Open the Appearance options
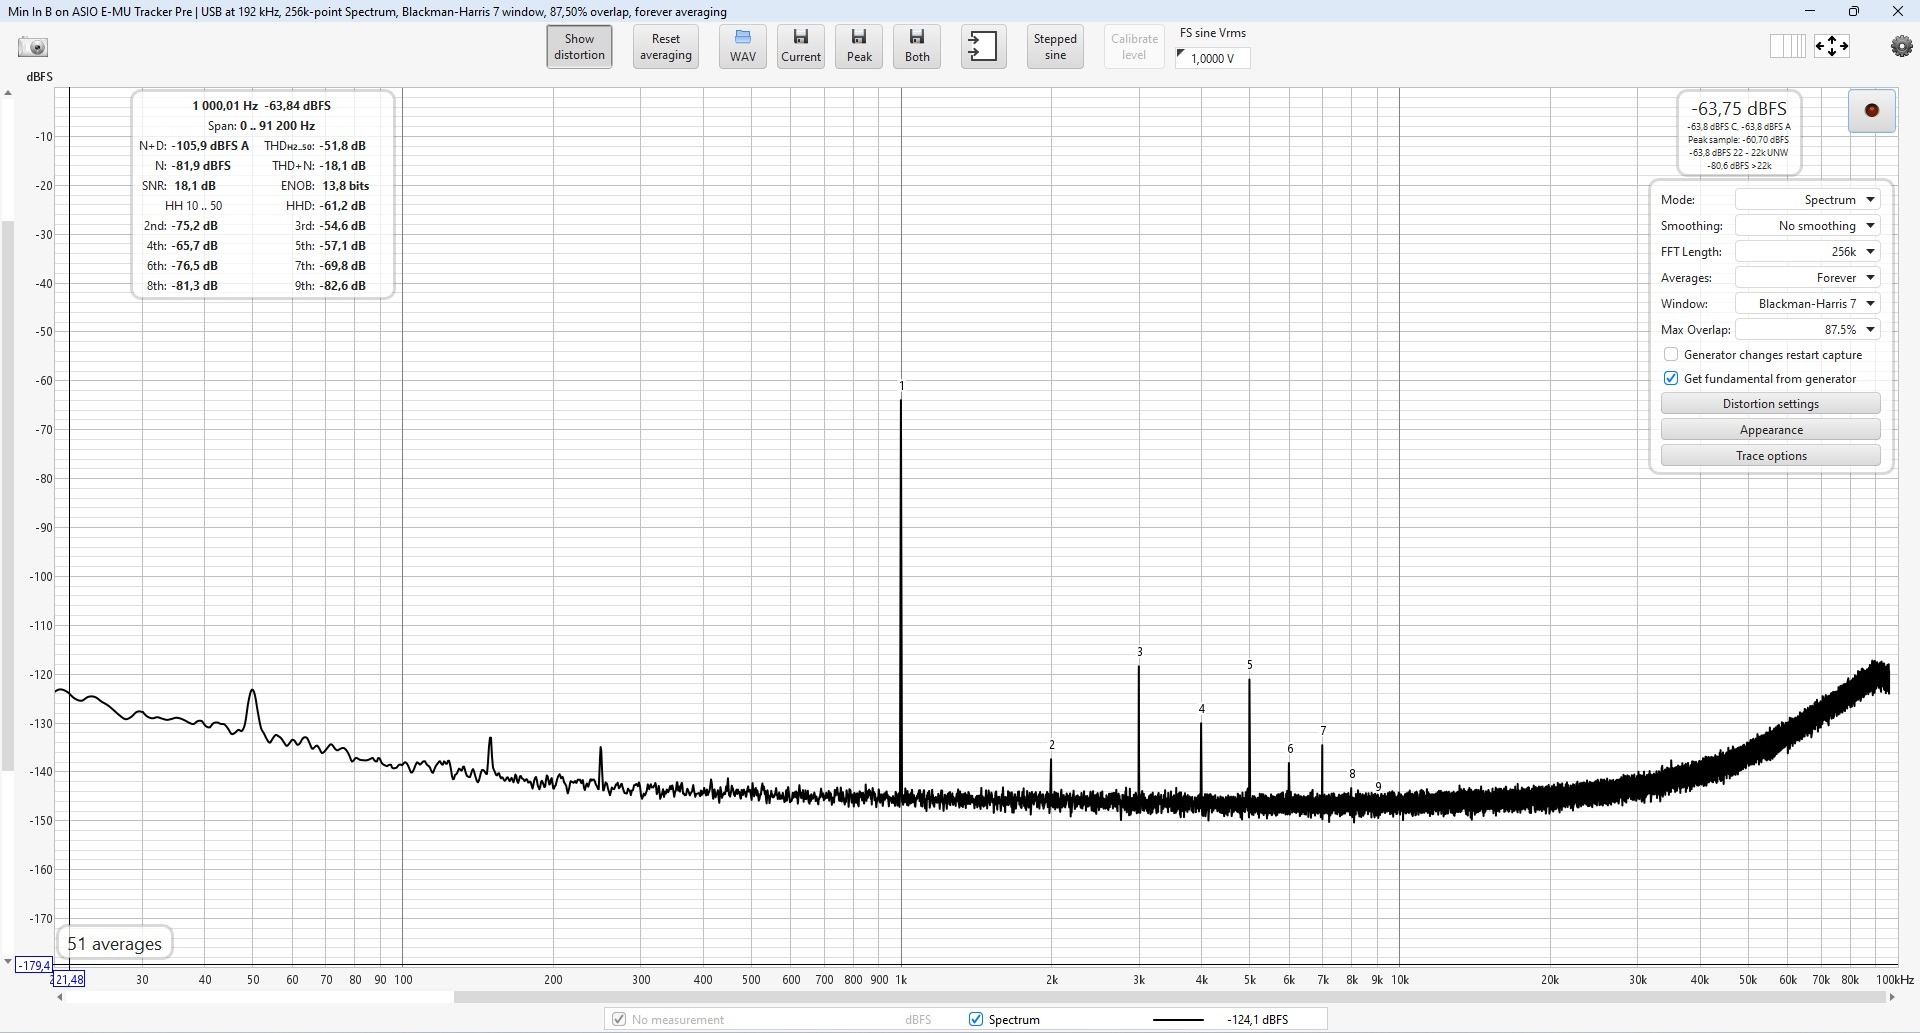1920x1033 pixels. pyautogui.click(x=1770, y=429)
